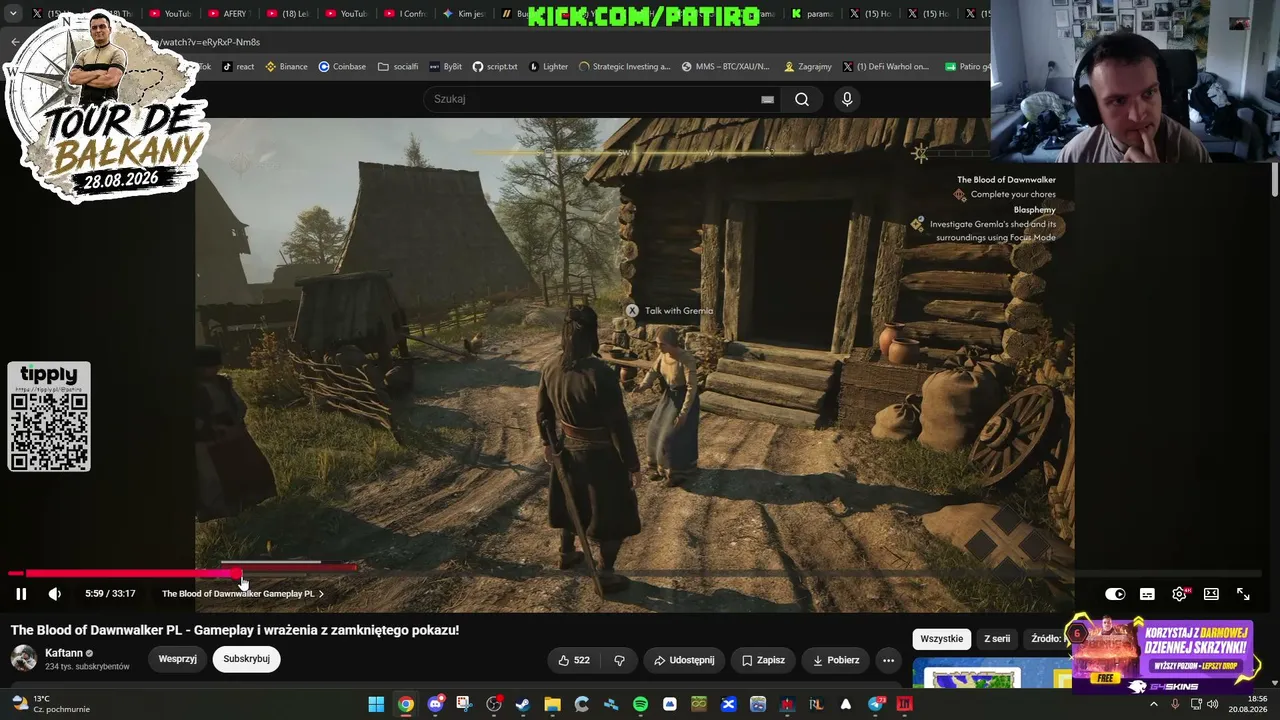Click the 5:59 / 33:17 time display
This screenshot has width=1280, height=720.
coord(110,594)
